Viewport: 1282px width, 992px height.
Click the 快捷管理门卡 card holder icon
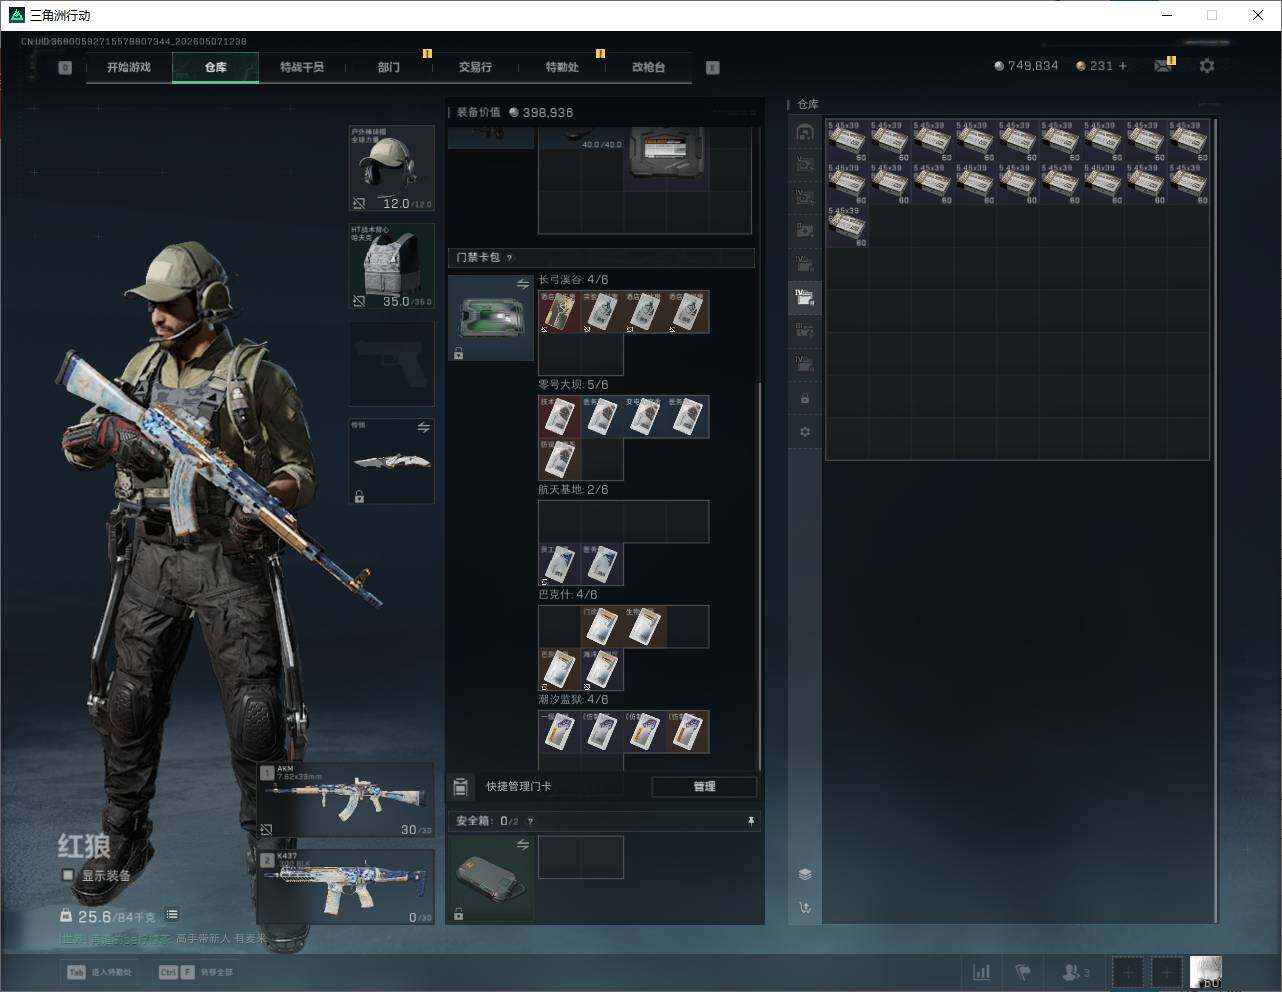(x=461, y=787)
